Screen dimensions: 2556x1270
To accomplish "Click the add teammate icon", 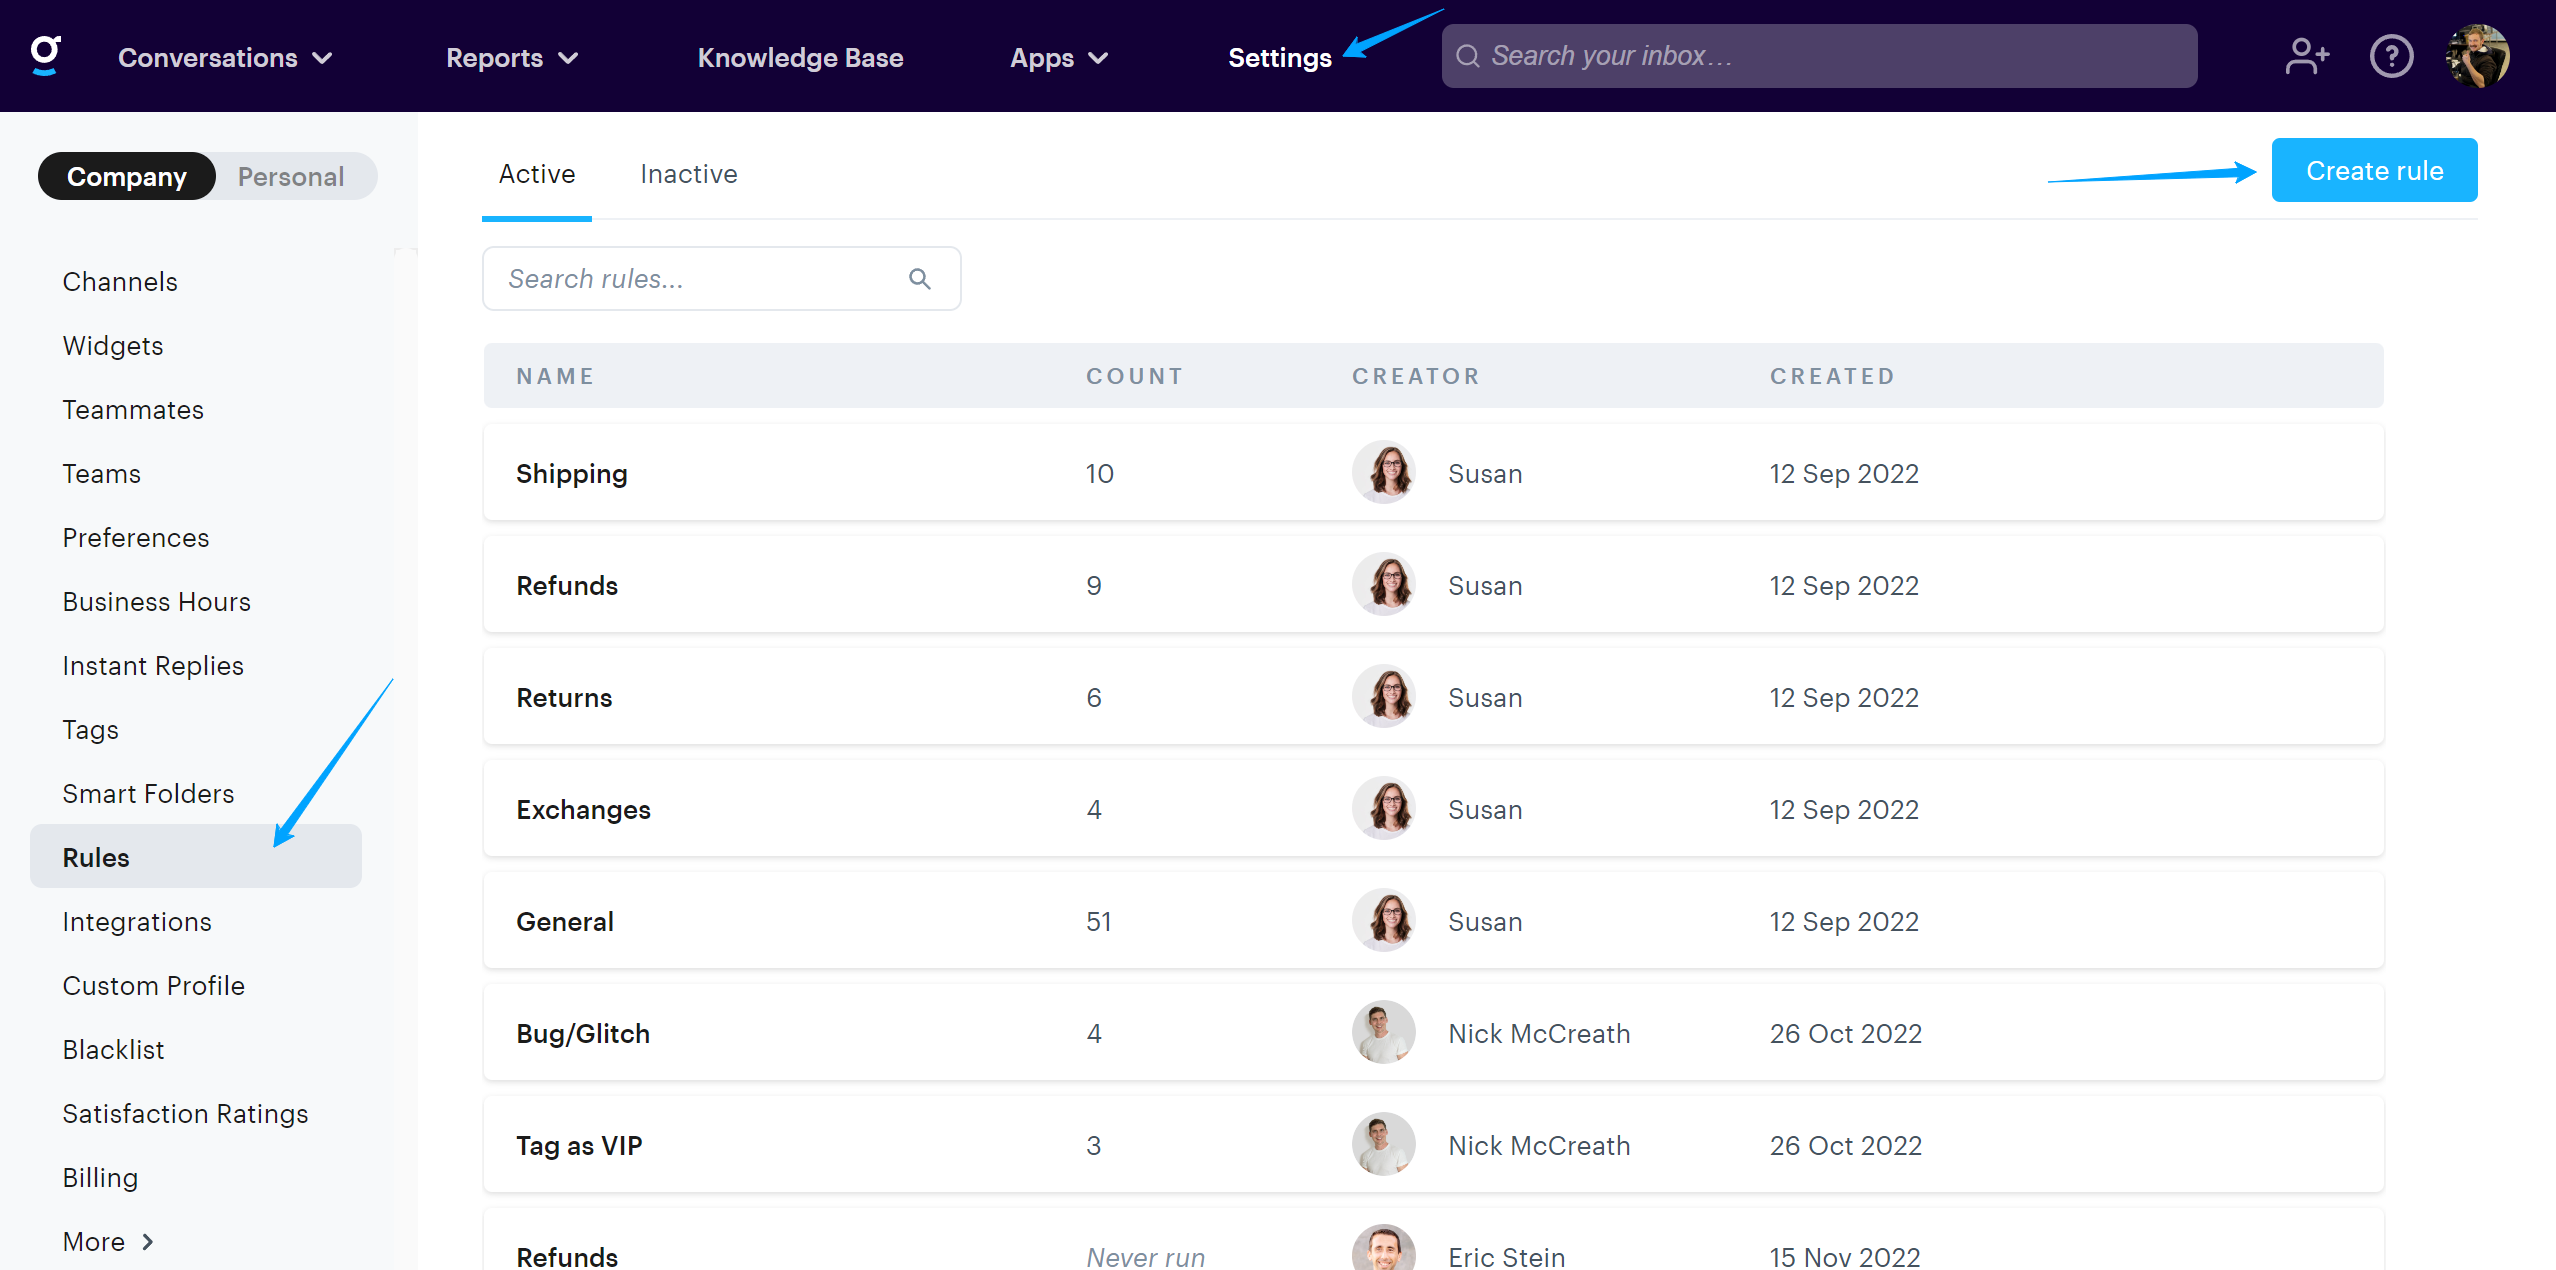I will (x=2307, y=56).
